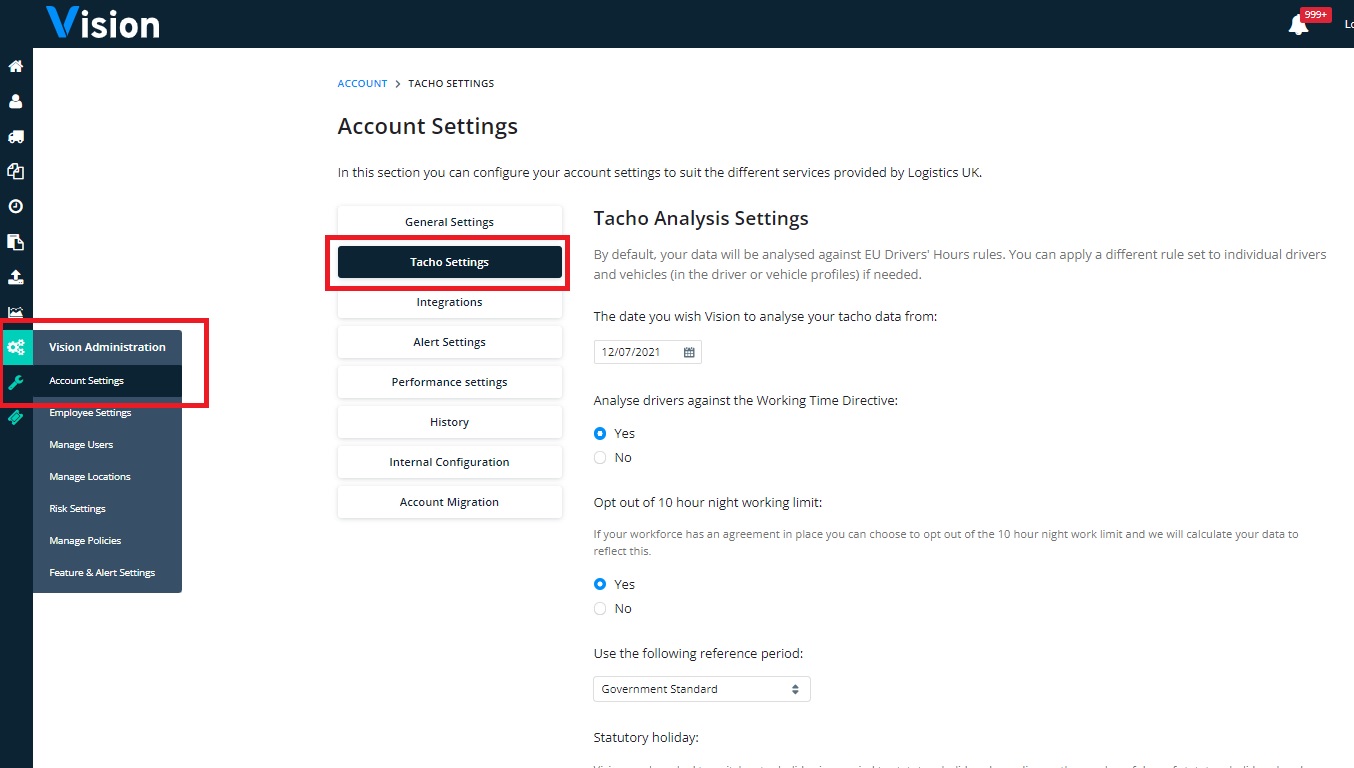Open the Home icon in sidebar

[15, 67]
